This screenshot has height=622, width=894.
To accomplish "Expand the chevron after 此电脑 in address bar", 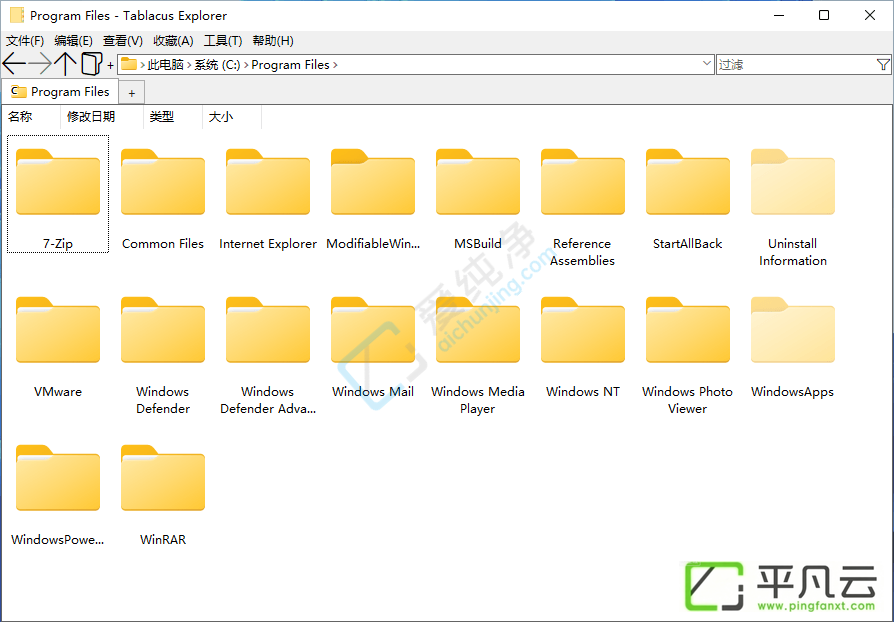I will (189, 65).
